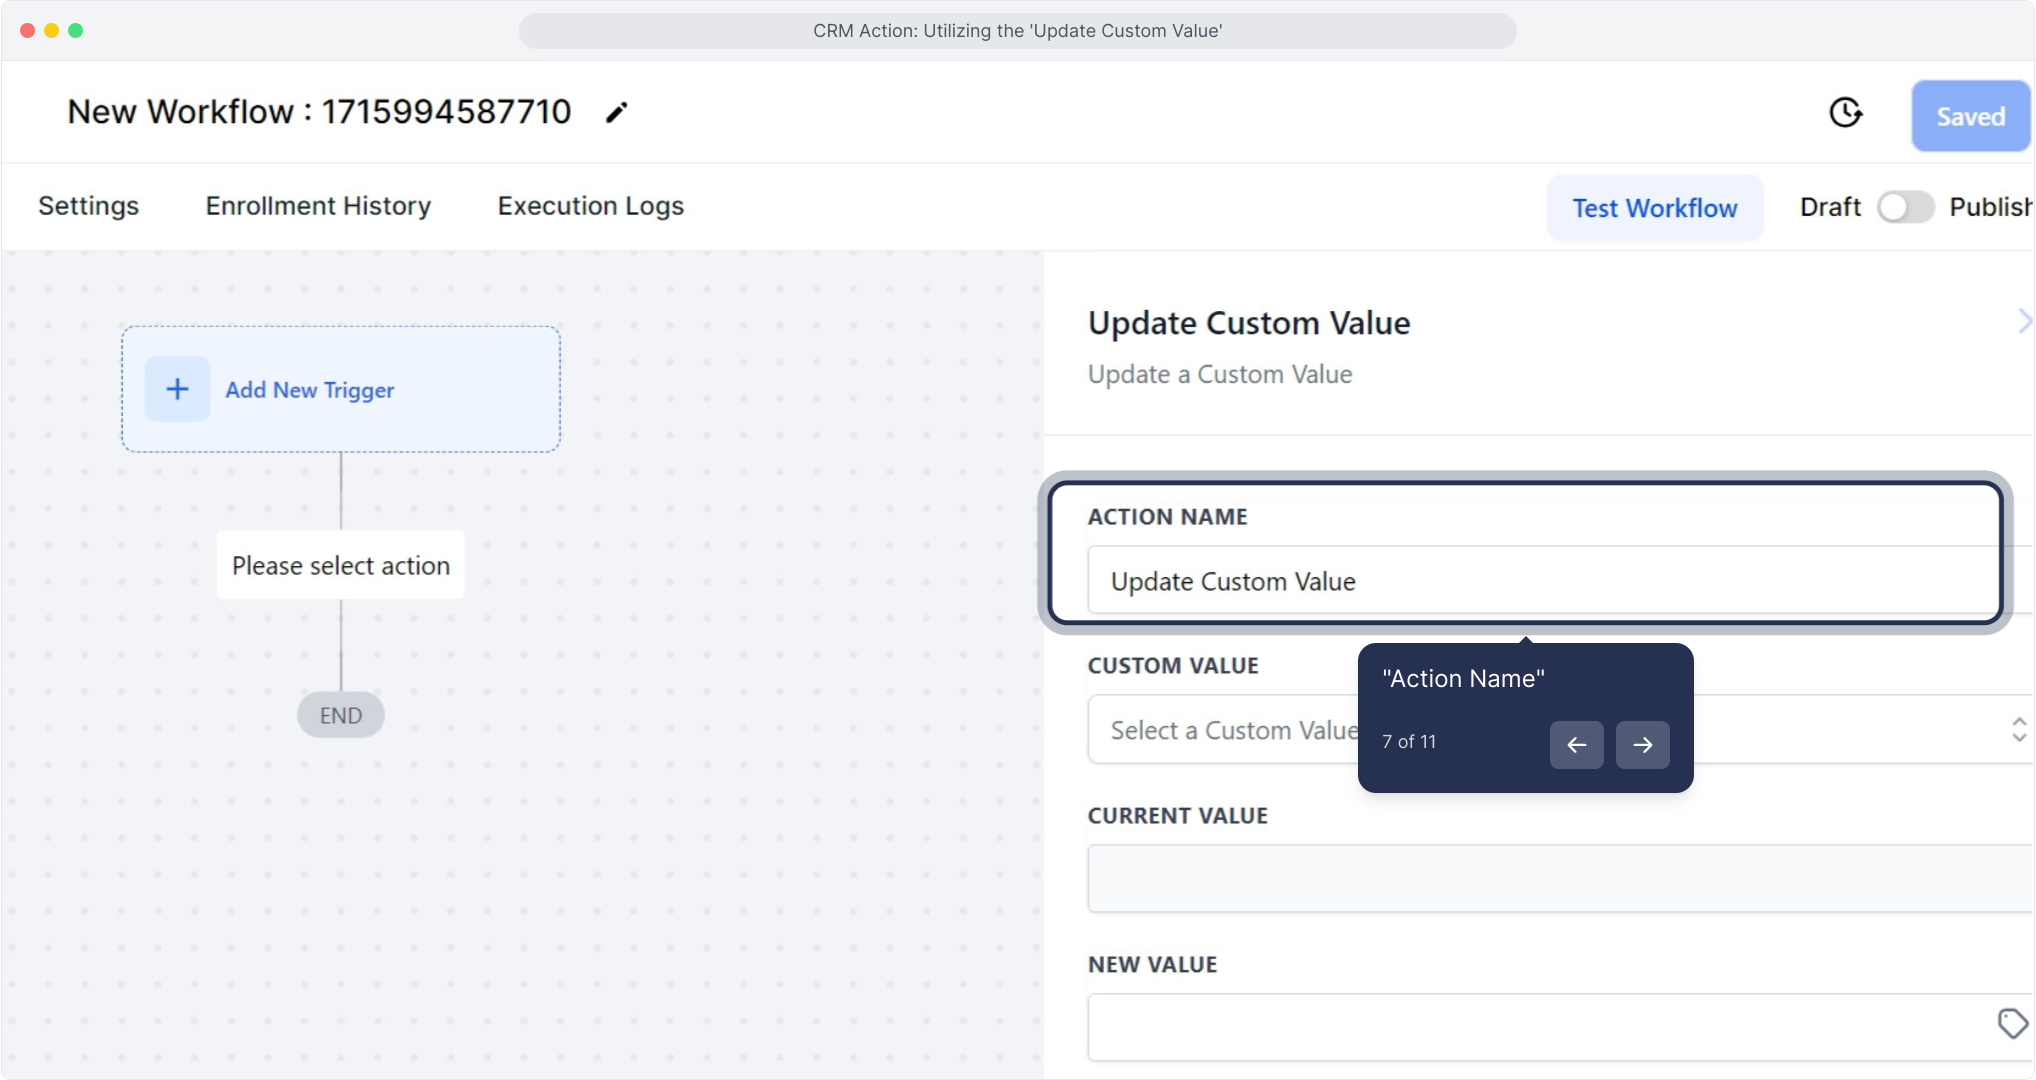
Task: Collapse panel with right chevron icon
Action: click(x=2024, y=322)
